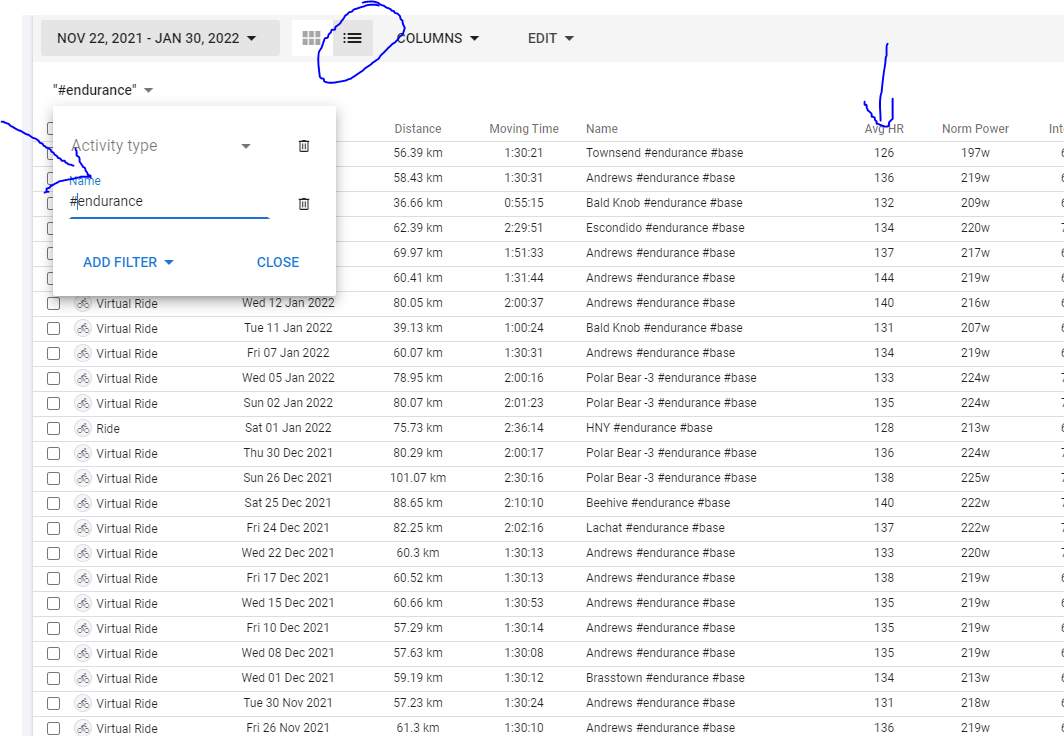
Task: Open the "#endurance" filter dropdown
Action: [x=103, y=90]
